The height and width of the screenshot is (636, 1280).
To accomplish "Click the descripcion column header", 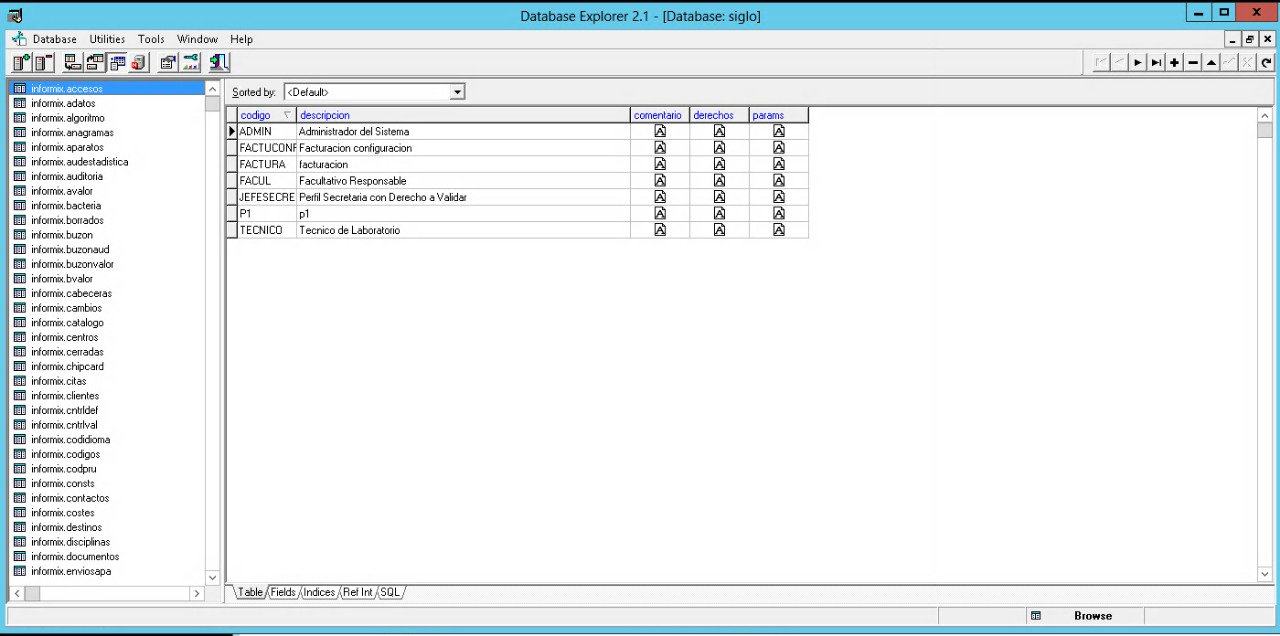I will pyautogui.click(x=325, y=115).
